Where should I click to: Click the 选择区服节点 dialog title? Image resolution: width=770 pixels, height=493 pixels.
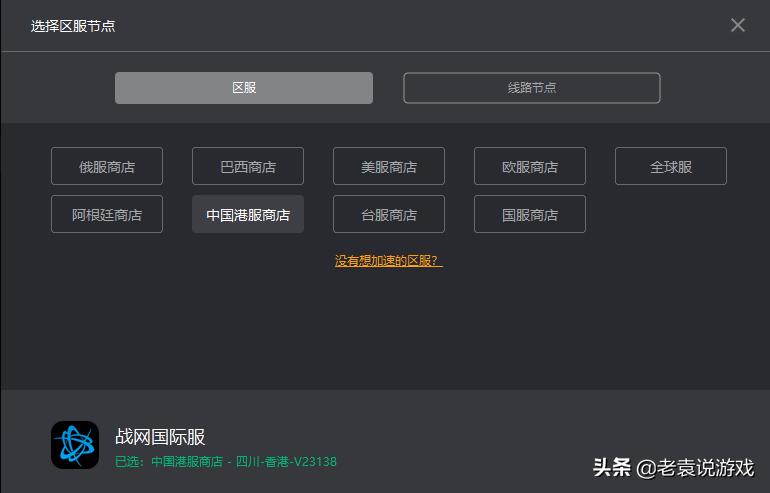pos(73,26)
